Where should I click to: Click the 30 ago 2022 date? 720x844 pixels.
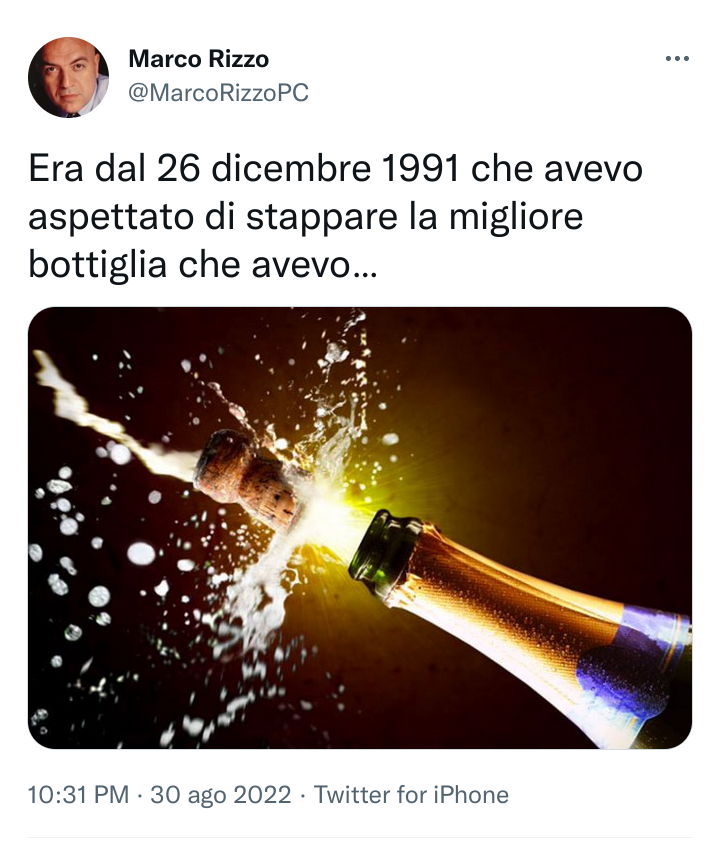click(x=221, y=794)
